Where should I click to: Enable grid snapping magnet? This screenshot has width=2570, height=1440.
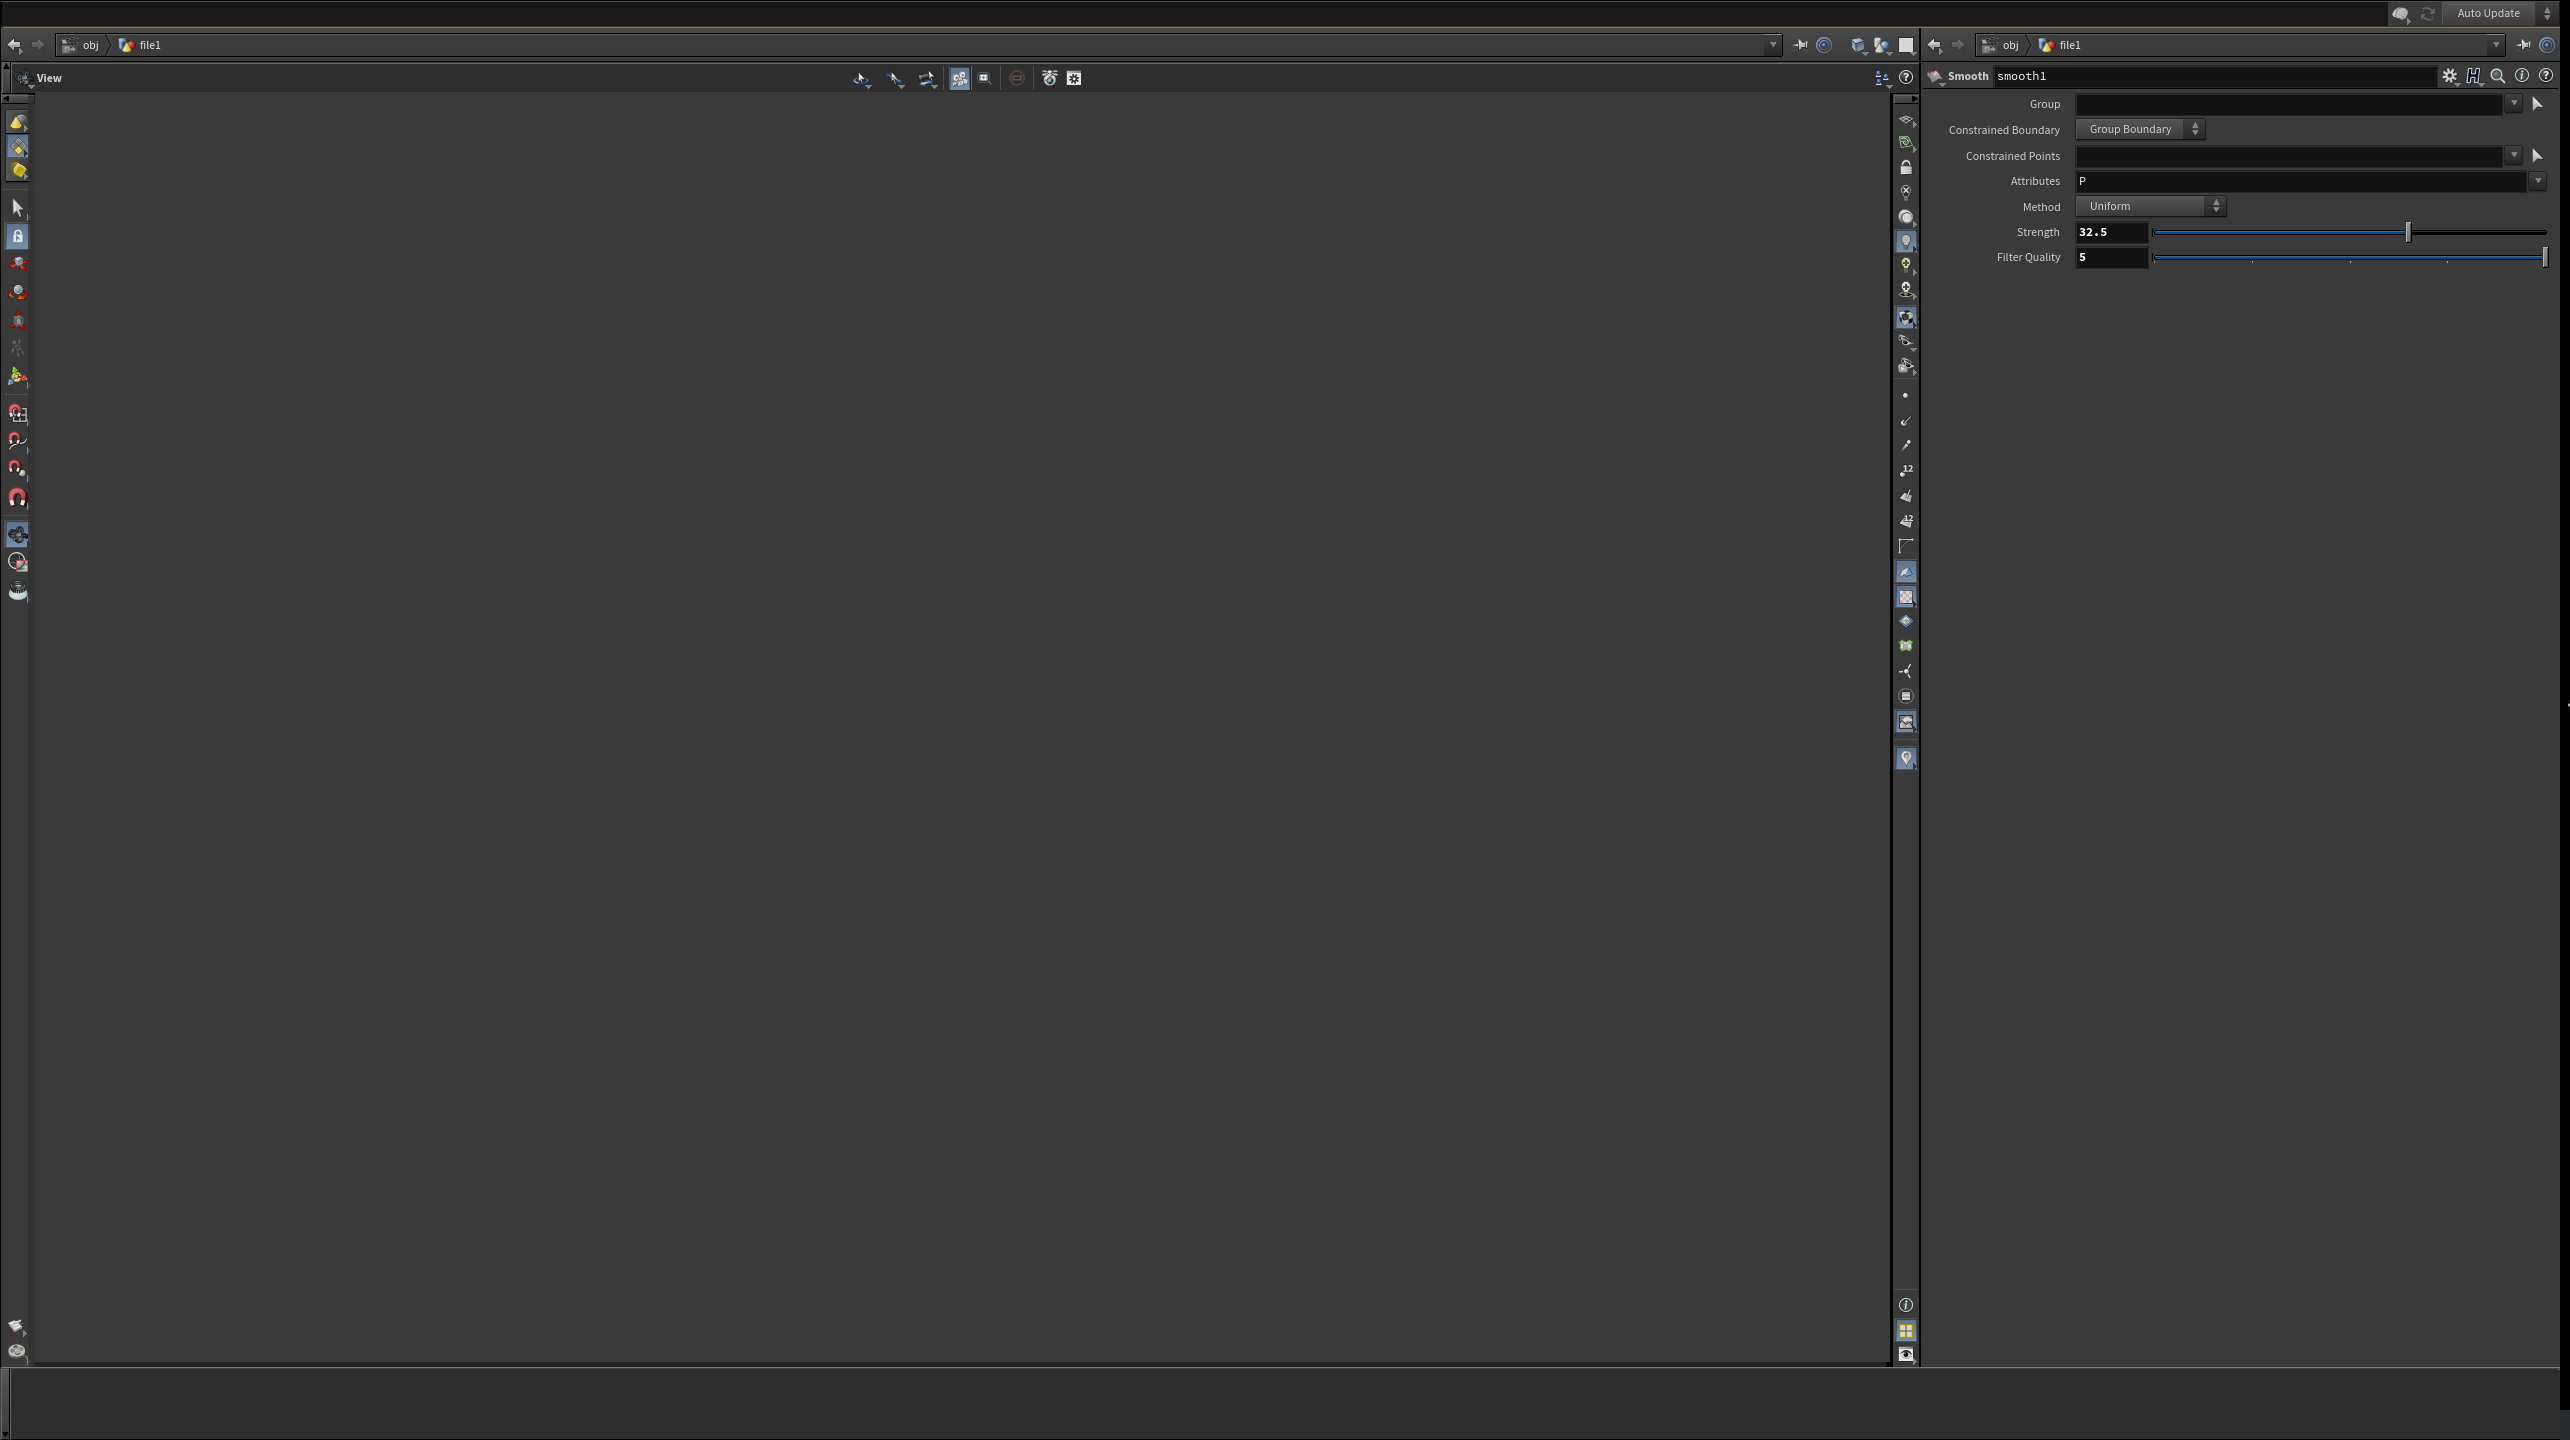pyautogui.click(x=17, y=413)
